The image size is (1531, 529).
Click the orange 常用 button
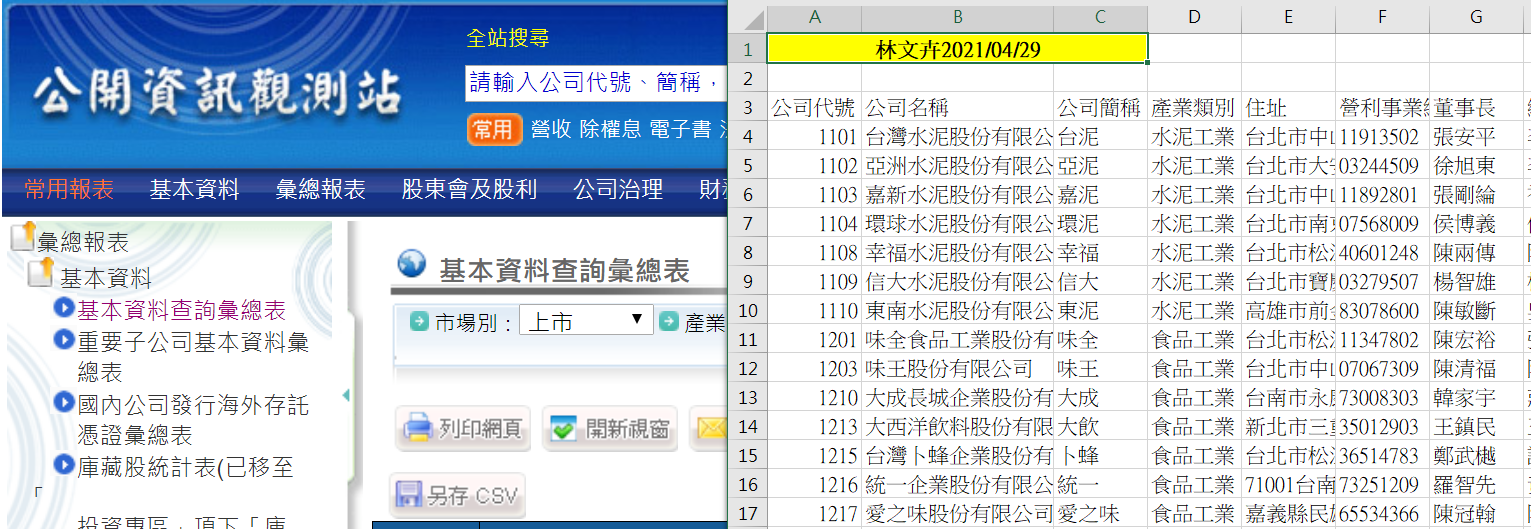click(x=494, y=129)
